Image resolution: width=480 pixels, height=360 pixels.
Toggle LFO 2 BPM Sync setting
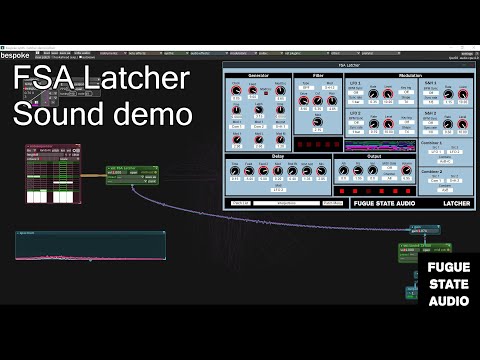[356, 123]
